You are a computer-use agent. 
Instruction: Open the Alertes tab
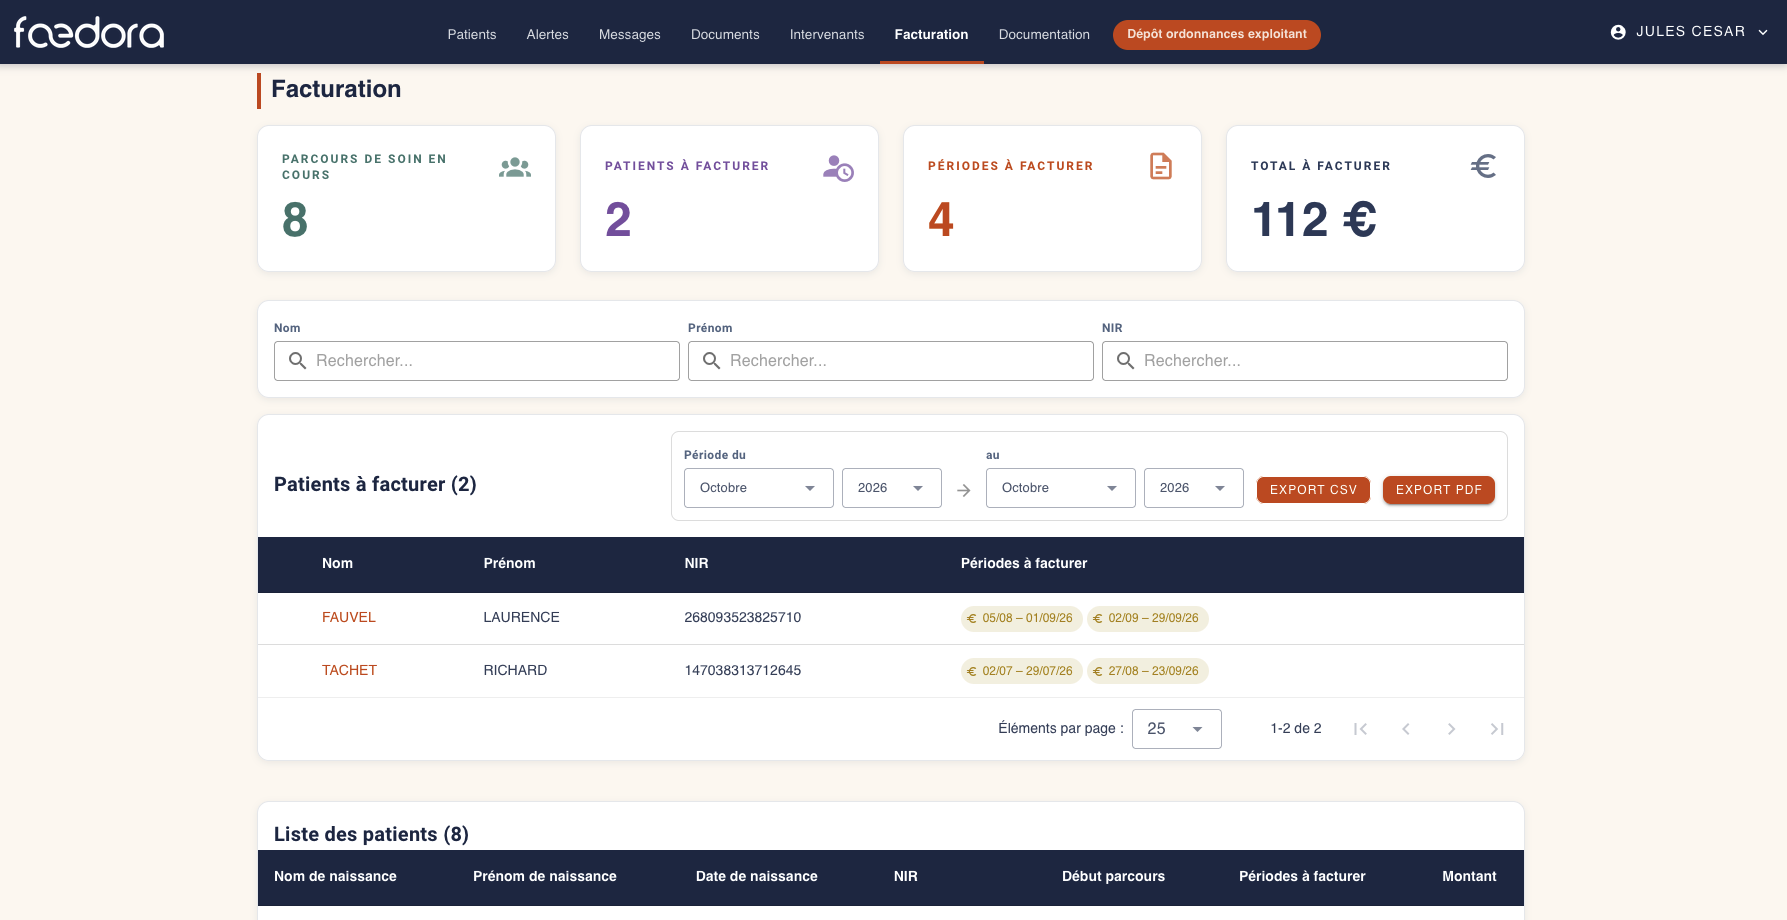pos(548,34)
